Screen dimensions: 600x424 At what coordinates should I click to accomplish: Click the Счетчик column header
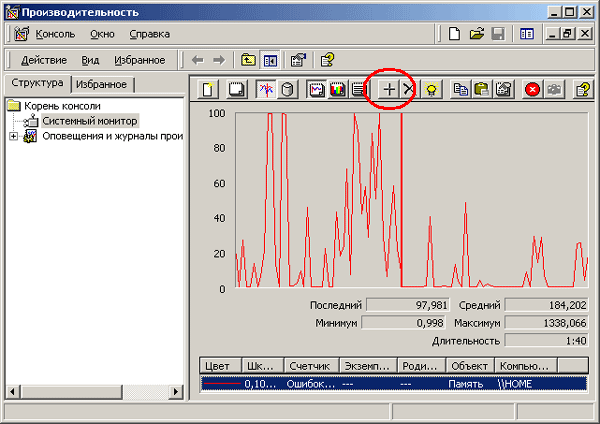(x=311, y=366)
